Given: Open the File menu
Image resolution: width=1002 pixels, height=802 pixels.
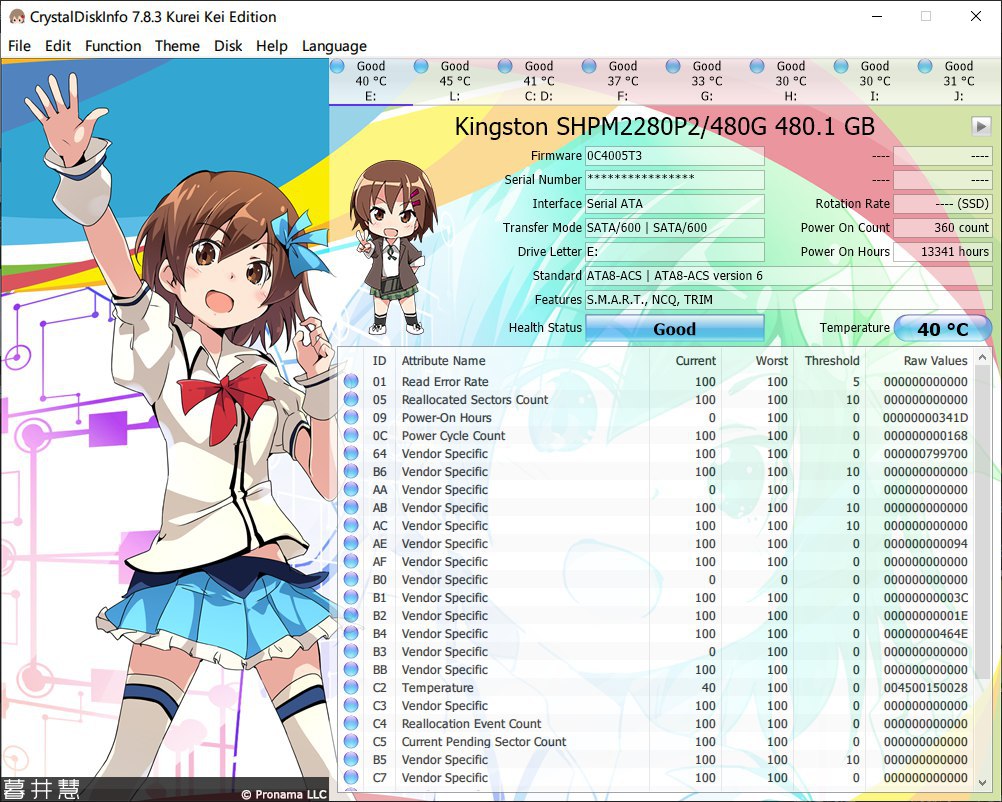Looking at the screenshot, I should (19, 46).
